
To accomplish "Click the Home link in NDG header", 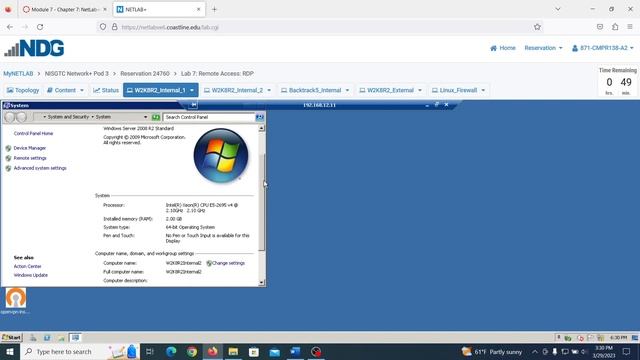I will [x=503, y=48].
